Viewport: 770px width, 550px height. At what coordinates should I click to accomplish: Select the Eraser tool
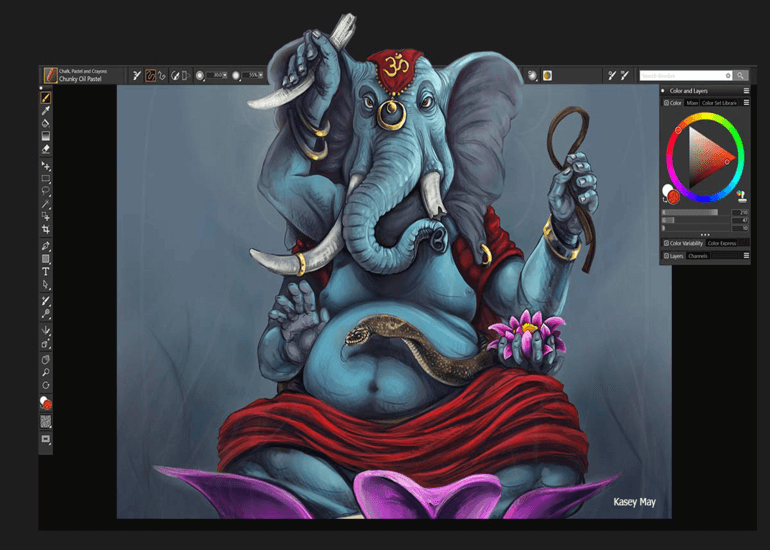pyautogui.click(x=46, y=148)
